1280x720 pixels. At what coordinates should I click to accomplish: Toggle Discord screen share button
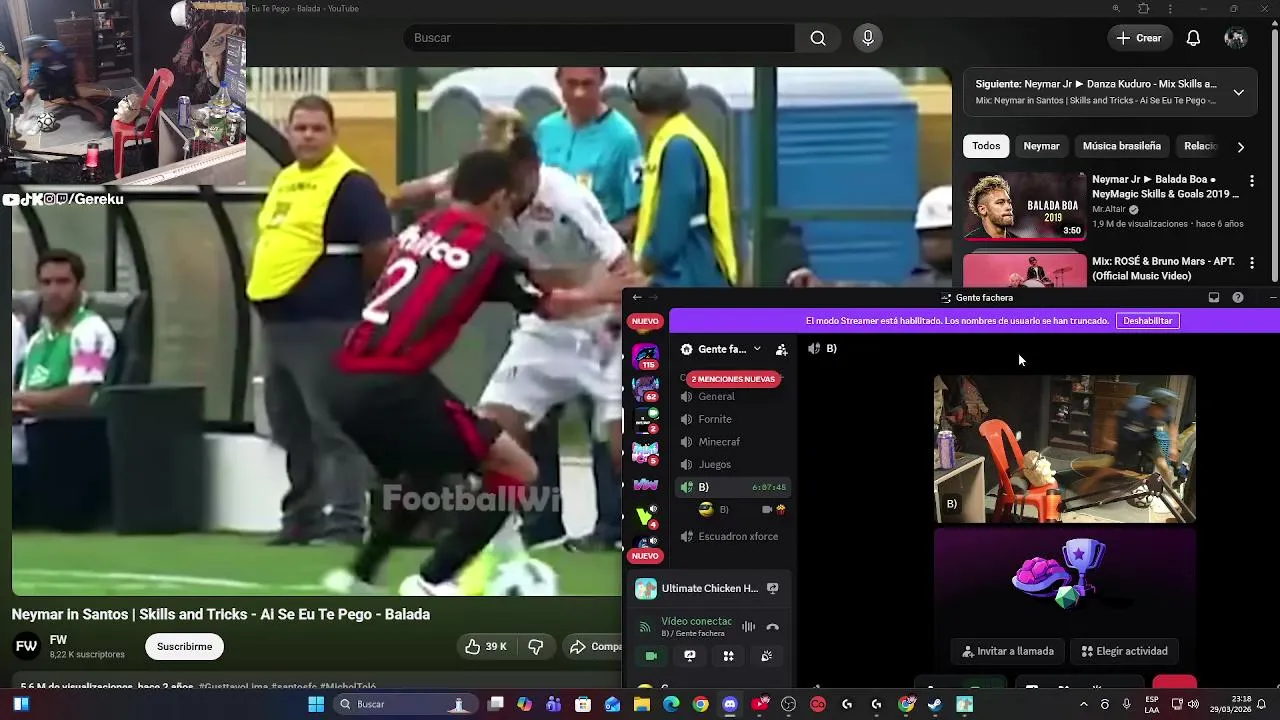click(x=689, y=656)
